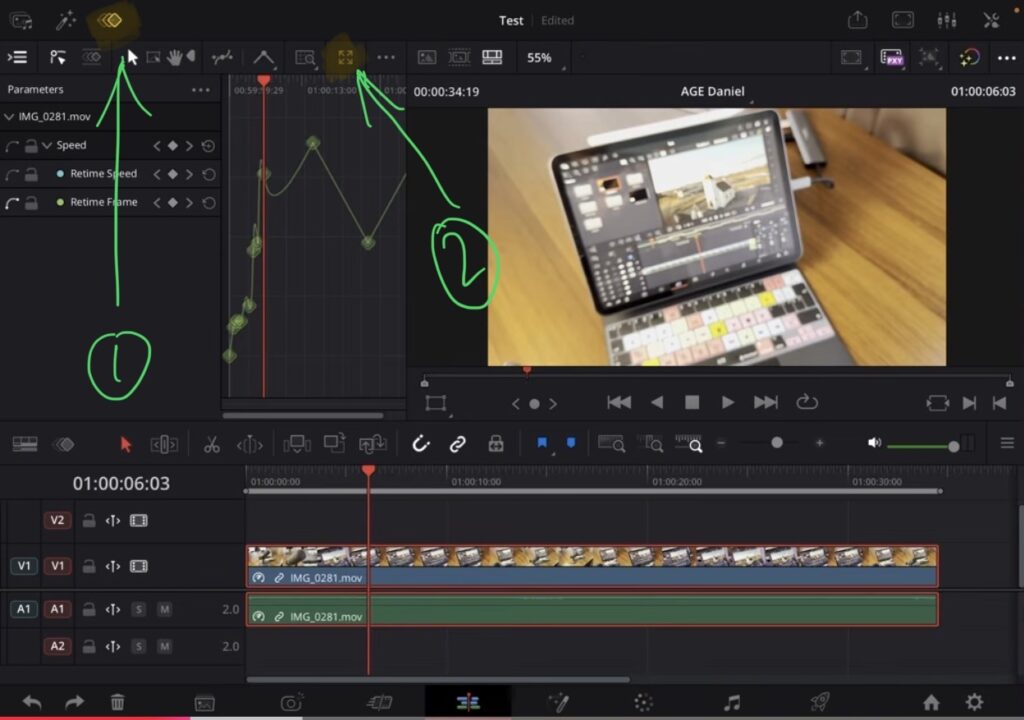Click the timeline zoom slider handle
Screen dimensions: 1024x720
point(776,443)
